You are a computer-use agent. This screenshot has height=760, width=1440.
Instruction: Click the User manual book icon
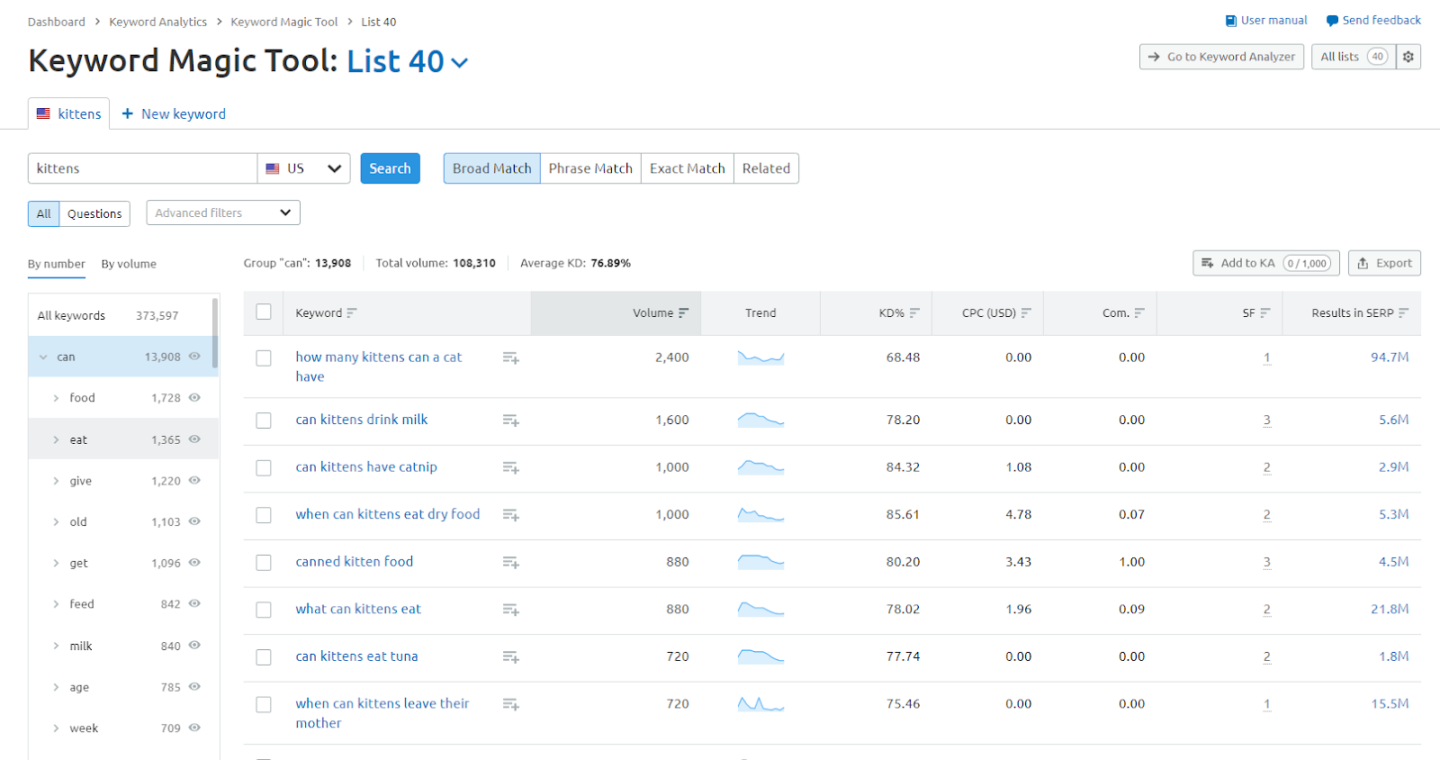[1231, 21]
